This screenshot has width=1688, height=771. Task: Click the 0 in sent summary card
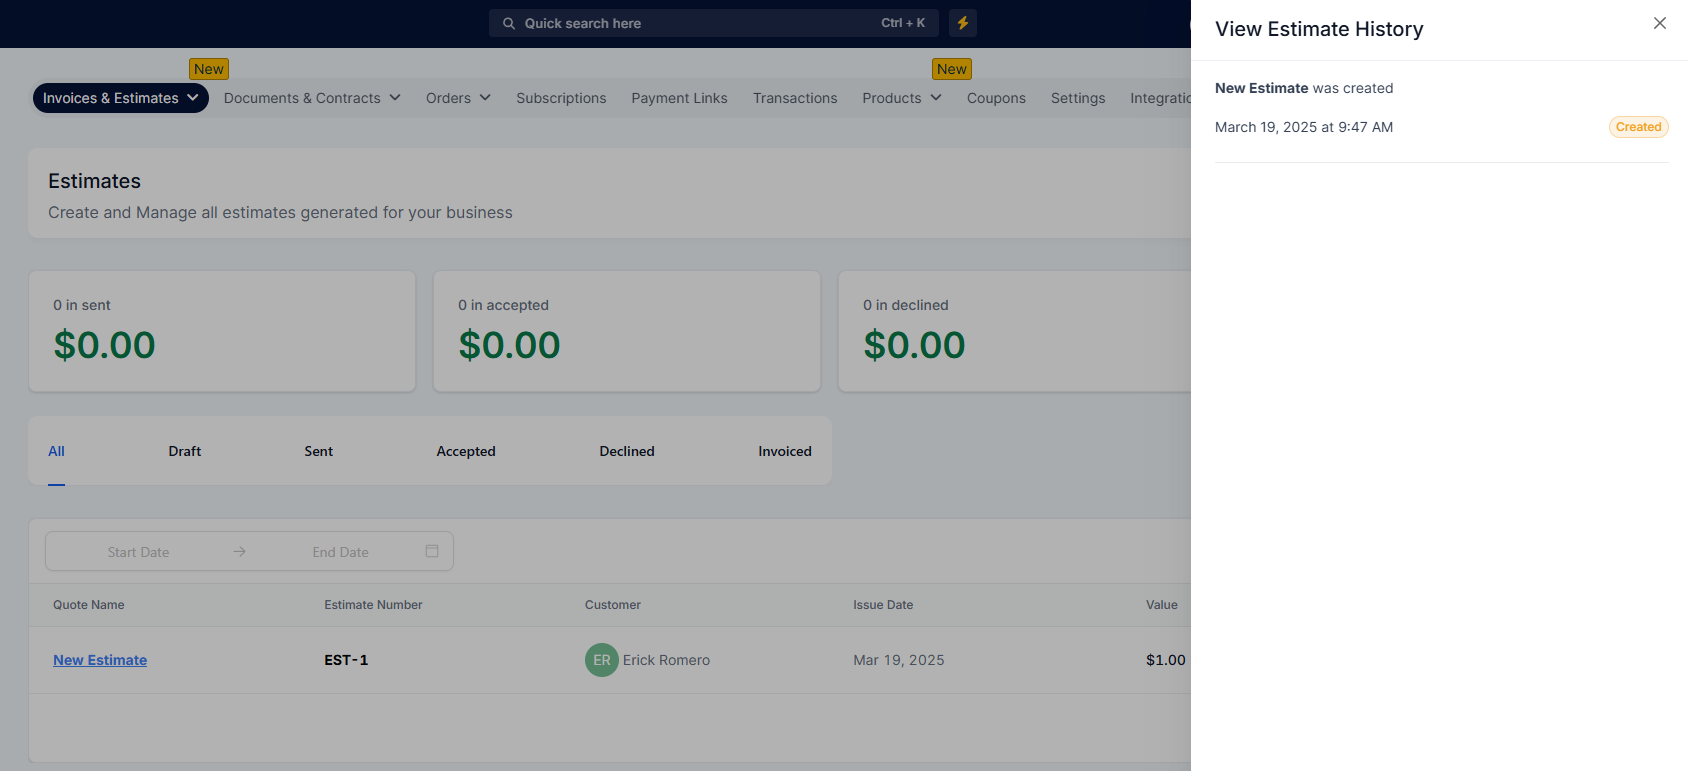[x=222, y=331]
